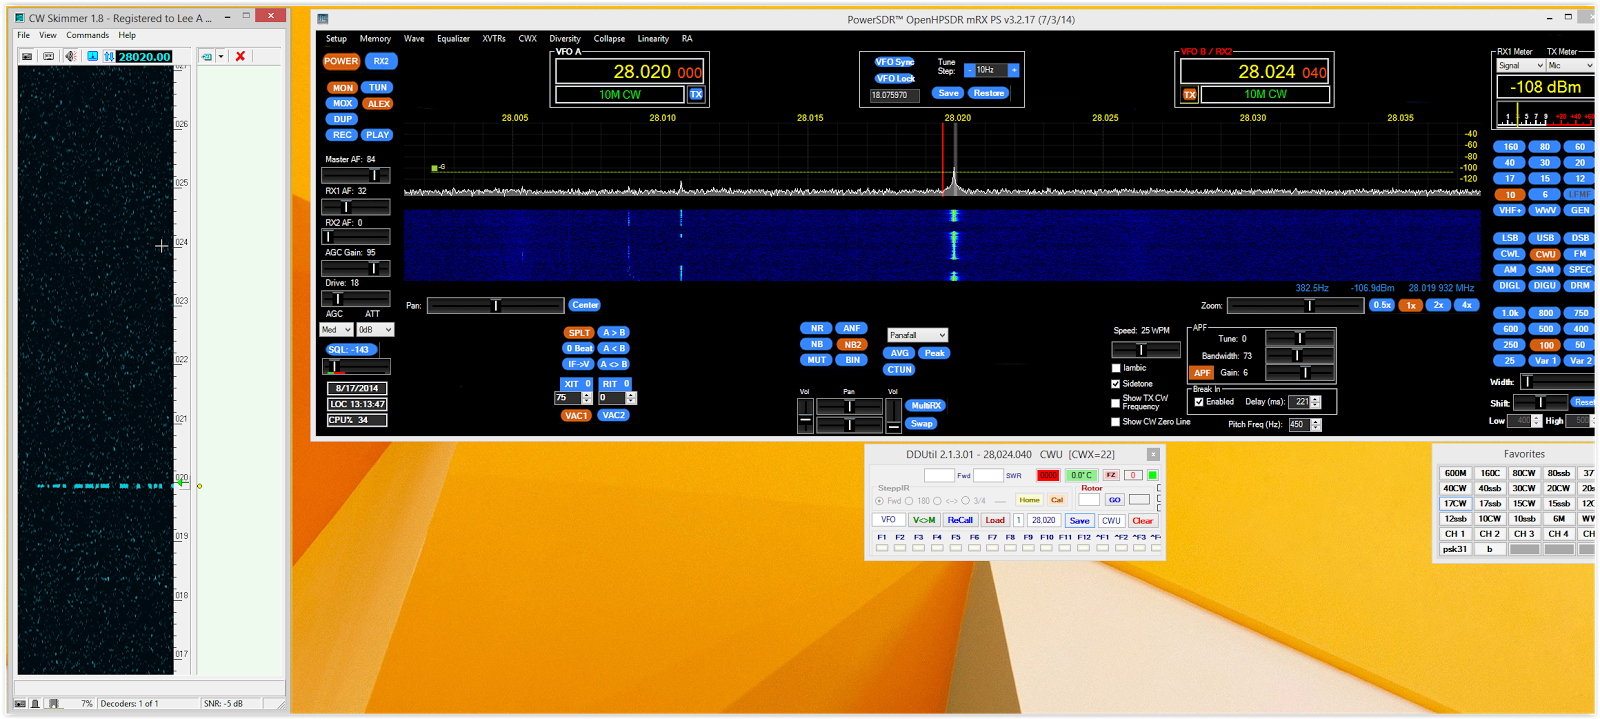The height and width of the screenshot is (719, 1600).
Task: Select the CWL mode button
Action: pyautogui.click(x=1510, y=254)
